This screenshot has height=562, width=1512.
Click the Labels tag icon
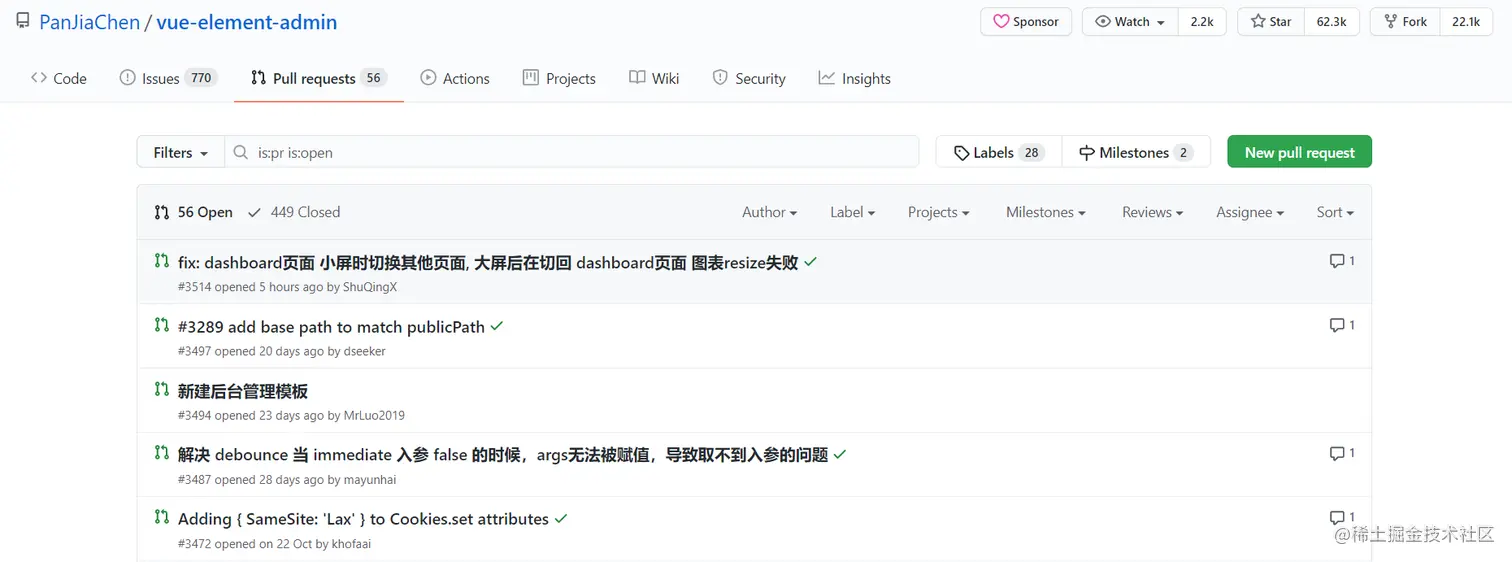(961, 153)
